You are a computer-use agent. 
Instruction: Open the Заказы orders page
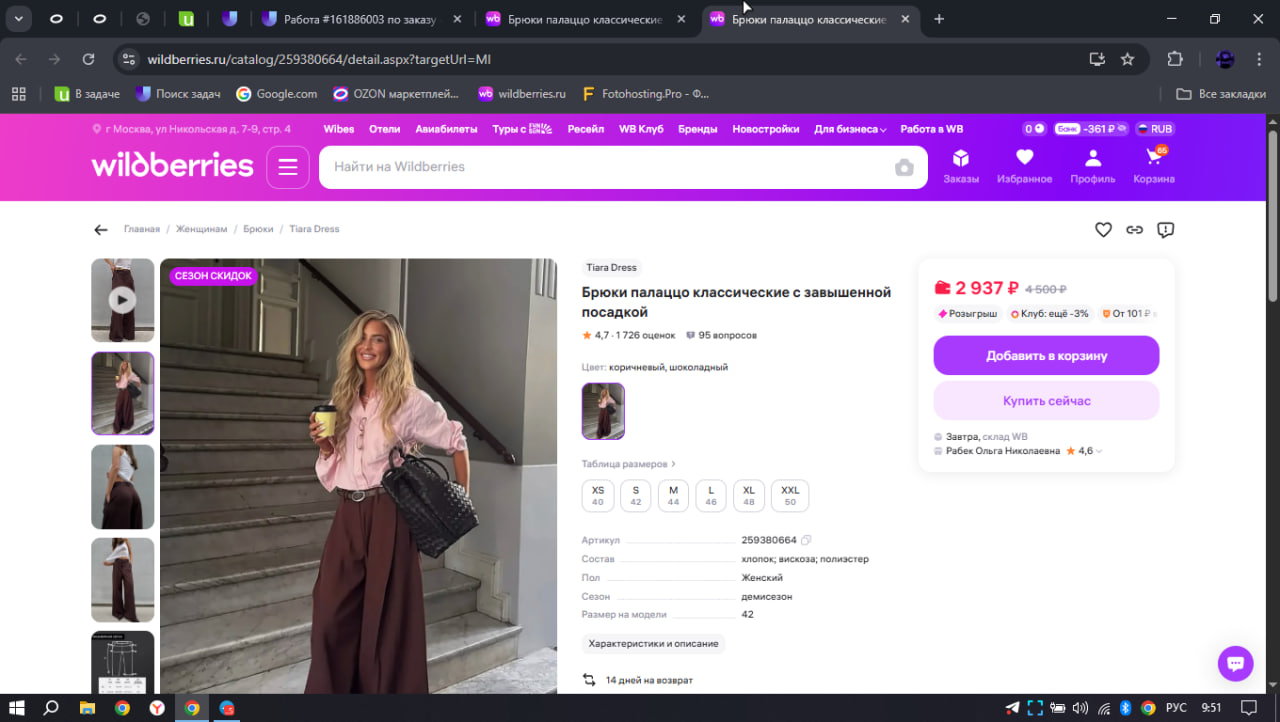click(961, 166)
